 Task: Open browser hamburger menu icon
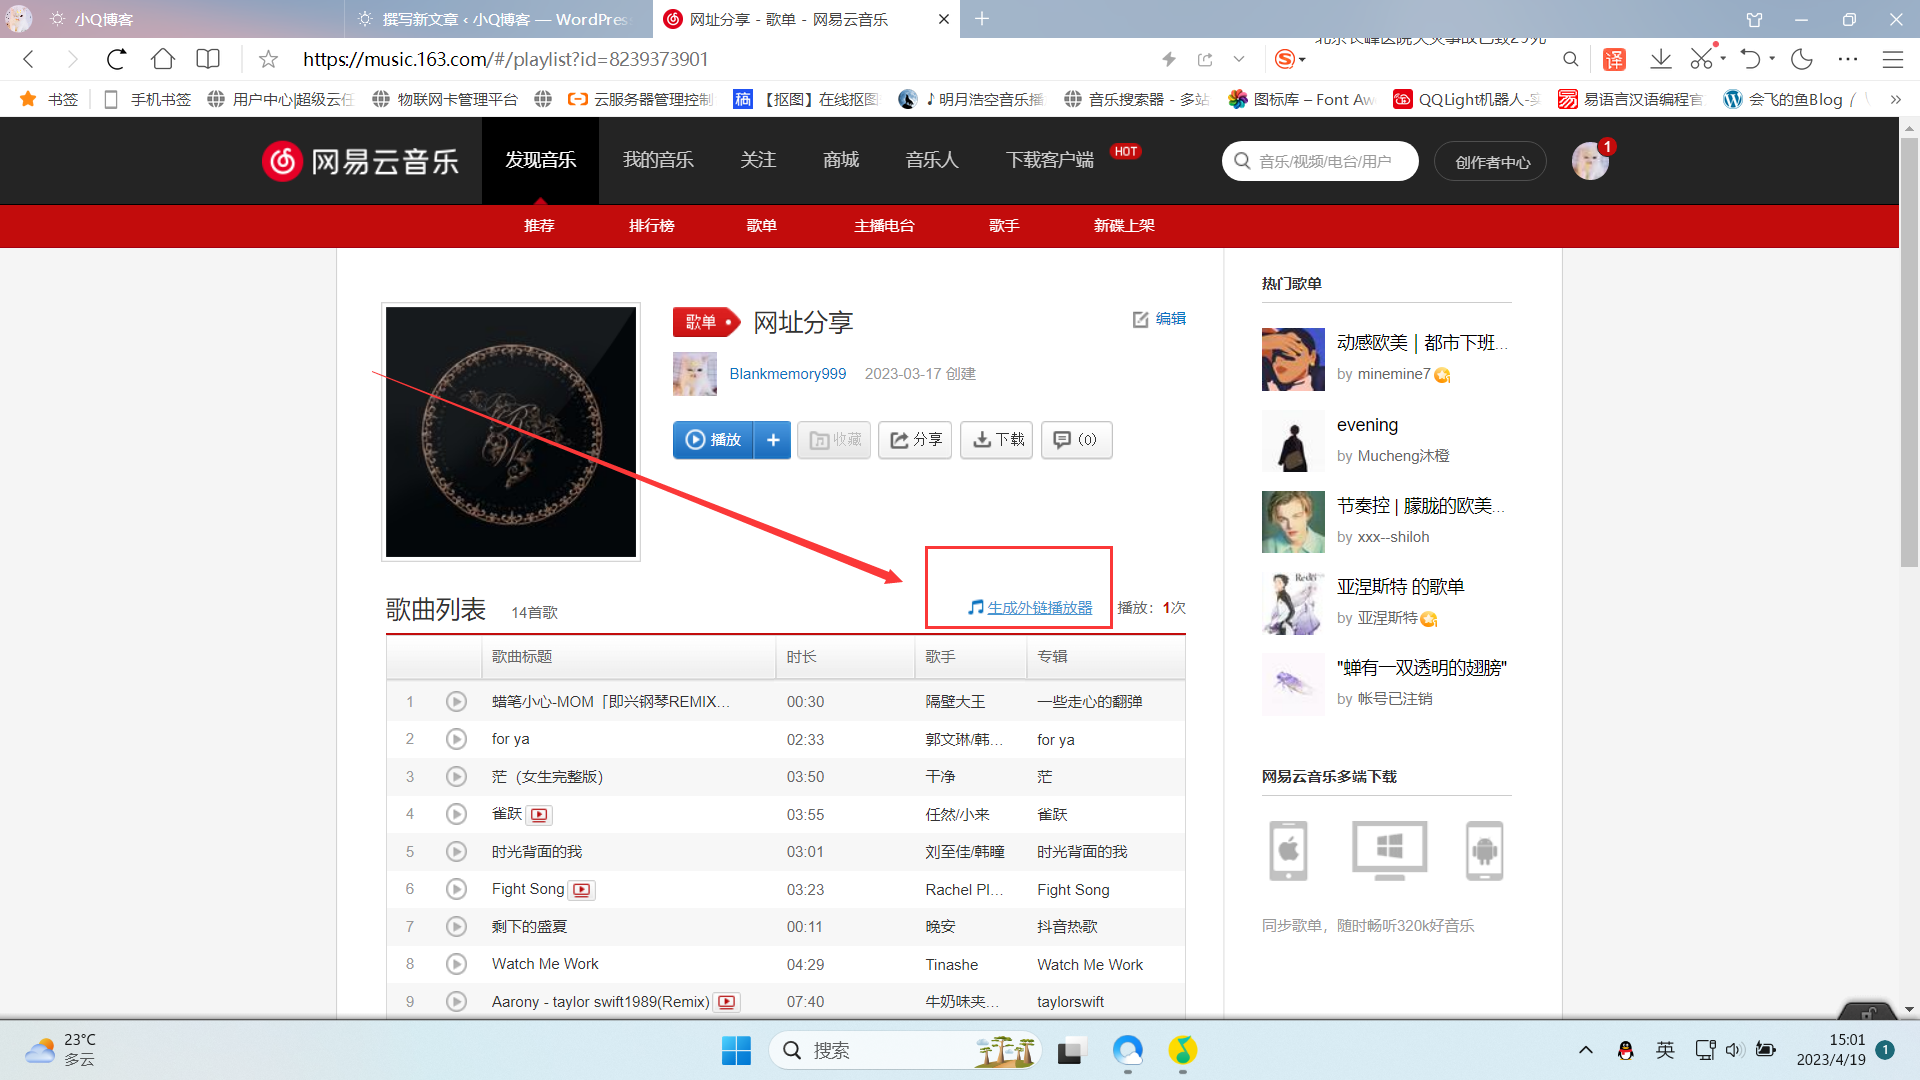pos(1892,59)
